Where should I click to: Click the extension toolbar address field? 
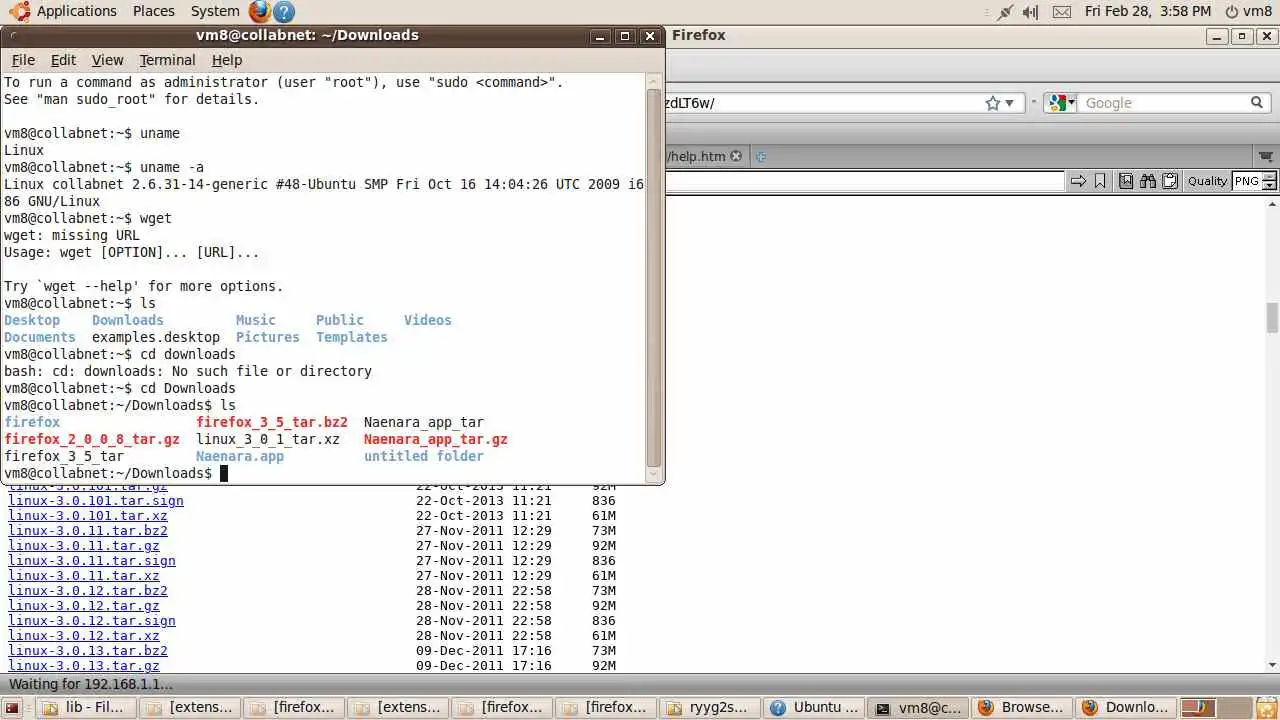(x=865, y=181)
